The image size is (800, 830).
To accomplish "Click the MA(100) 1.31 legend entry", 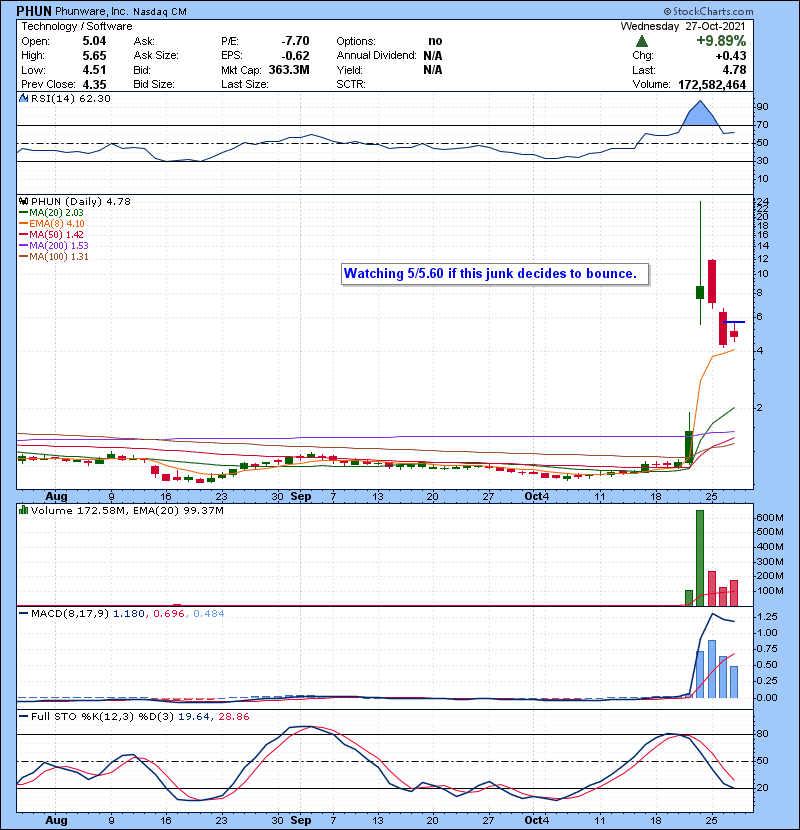I will (53, 257).
